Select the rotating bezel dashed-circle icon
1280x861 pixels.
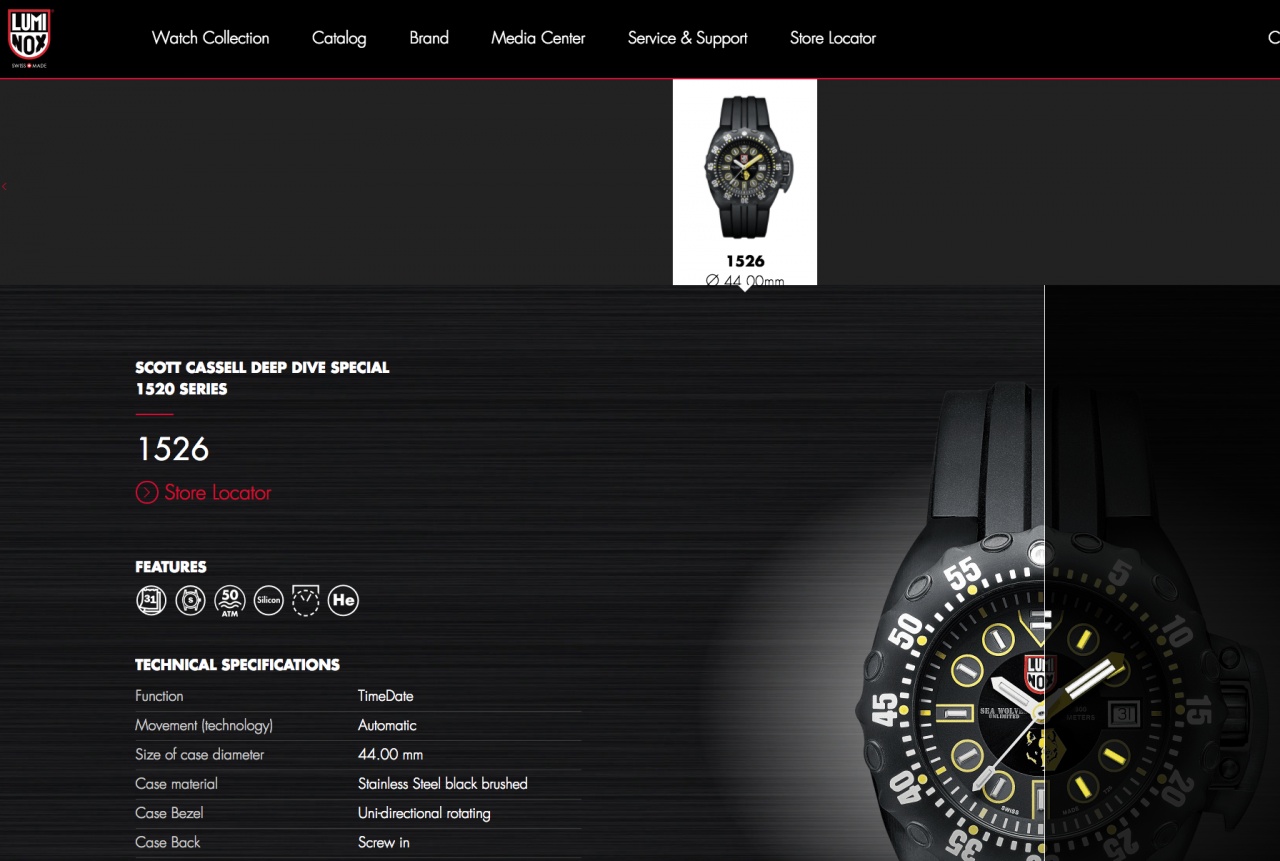point(305,600)
